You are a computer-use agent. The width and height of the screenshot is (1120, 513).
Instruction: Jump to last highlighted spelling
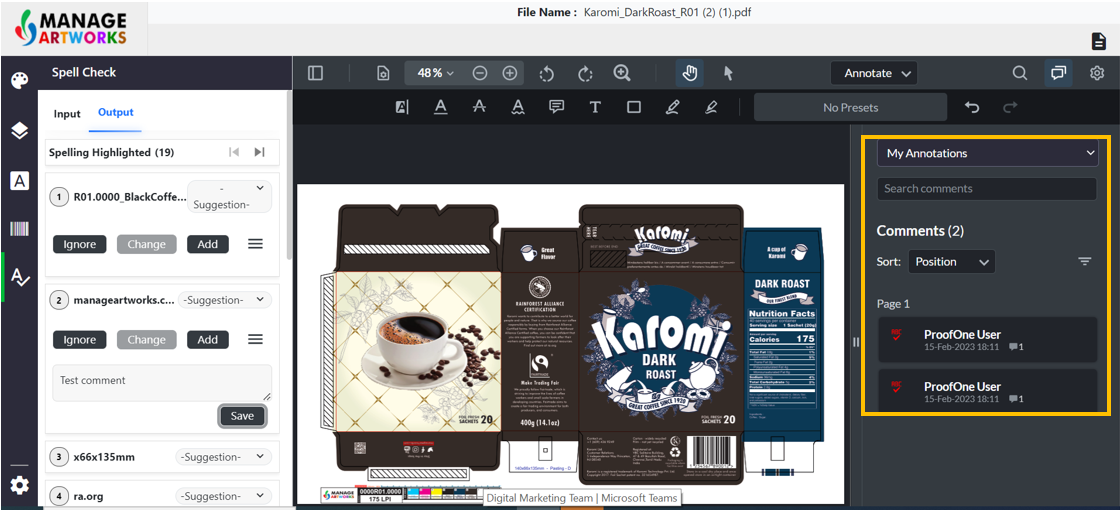[x=259, y=152]
